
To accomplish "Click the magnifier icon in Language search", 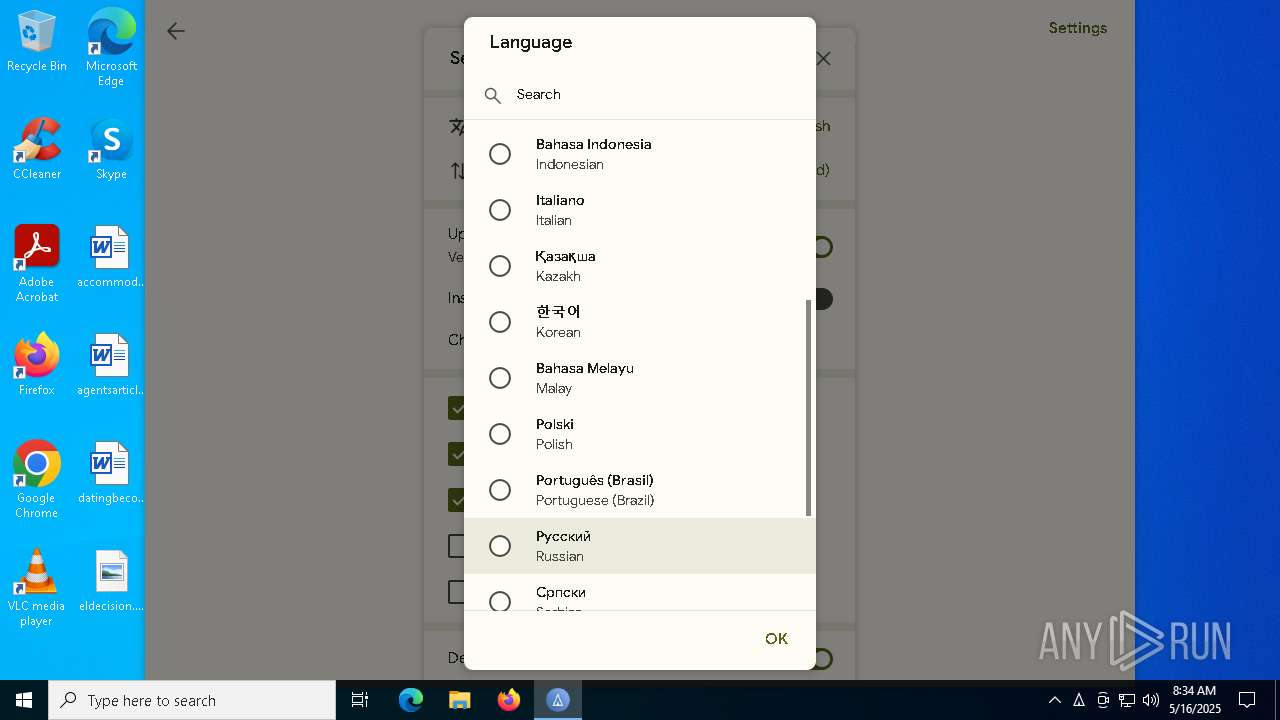I will tap(492, 95).
